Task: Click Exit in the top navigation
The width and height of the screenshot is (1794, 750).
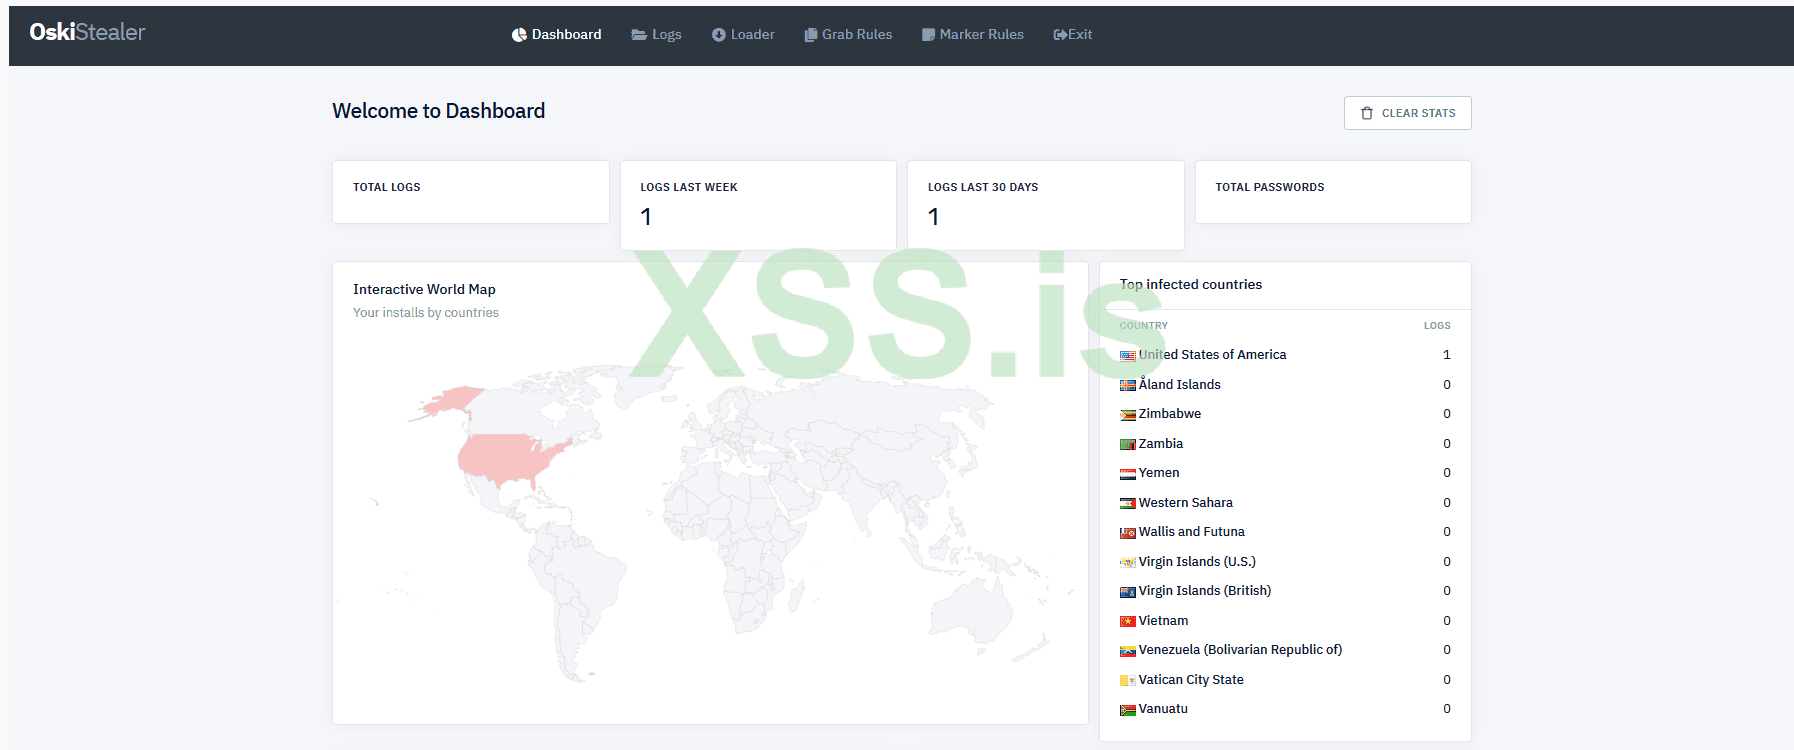Action: point(1073,34)
